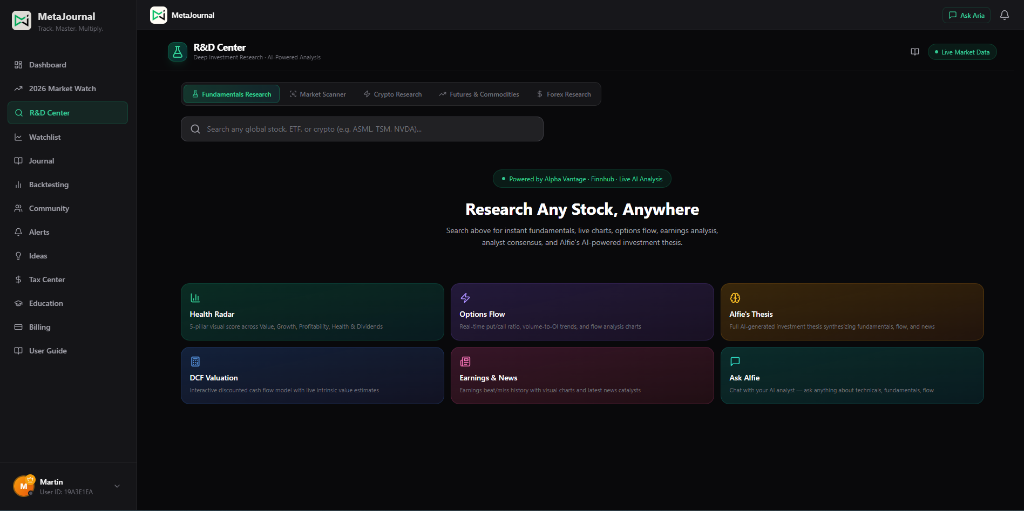Screen dimensions: 1024x511
Task: Click the Research Any Stock, Anywhere heading
Action: (582, 210)
